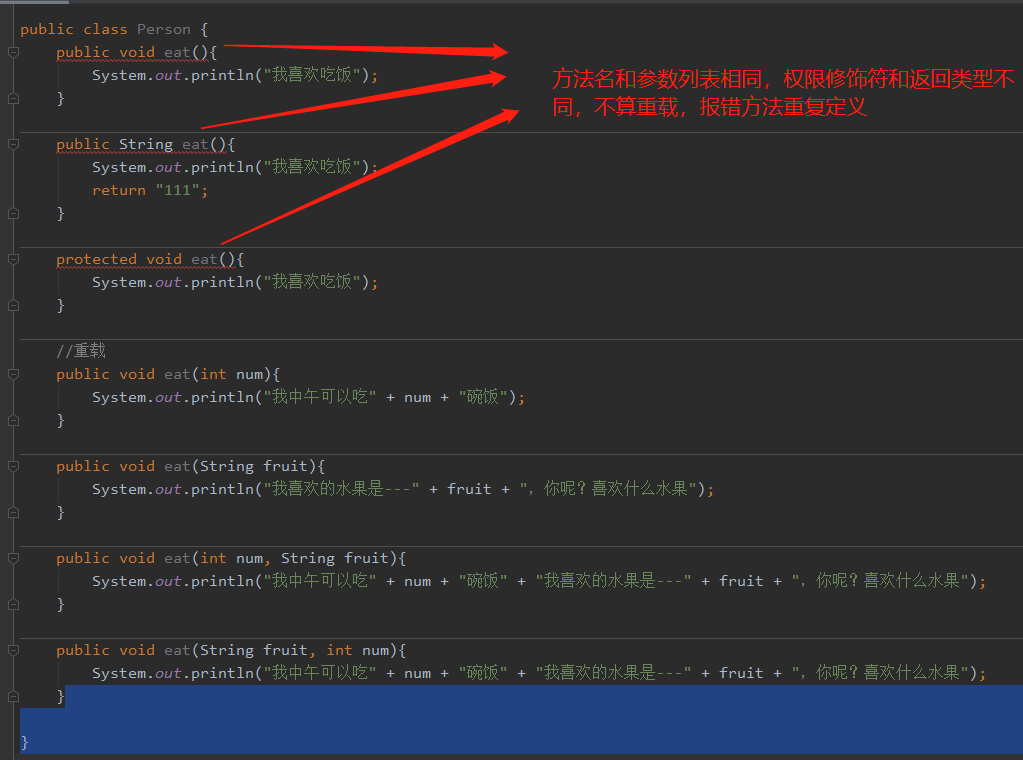The image size is (1023, 760).
Task: Collapse the eat(String fruit, int num) method
Action: click(13, 650)
